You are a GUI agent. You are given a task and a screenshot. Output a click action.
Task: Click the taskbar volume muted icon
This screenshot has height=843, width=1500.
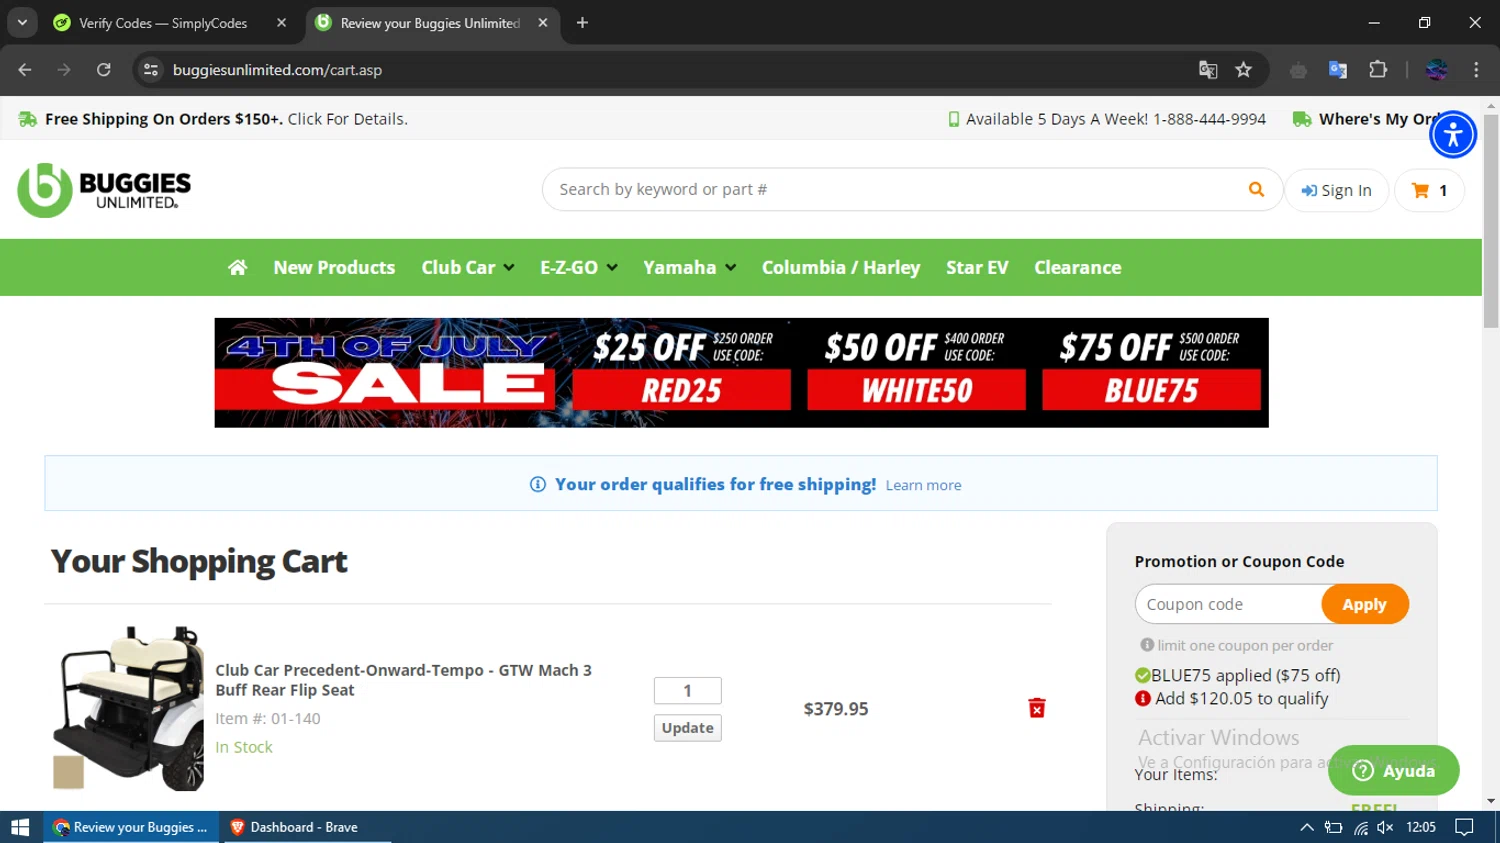click(1385, 827)
